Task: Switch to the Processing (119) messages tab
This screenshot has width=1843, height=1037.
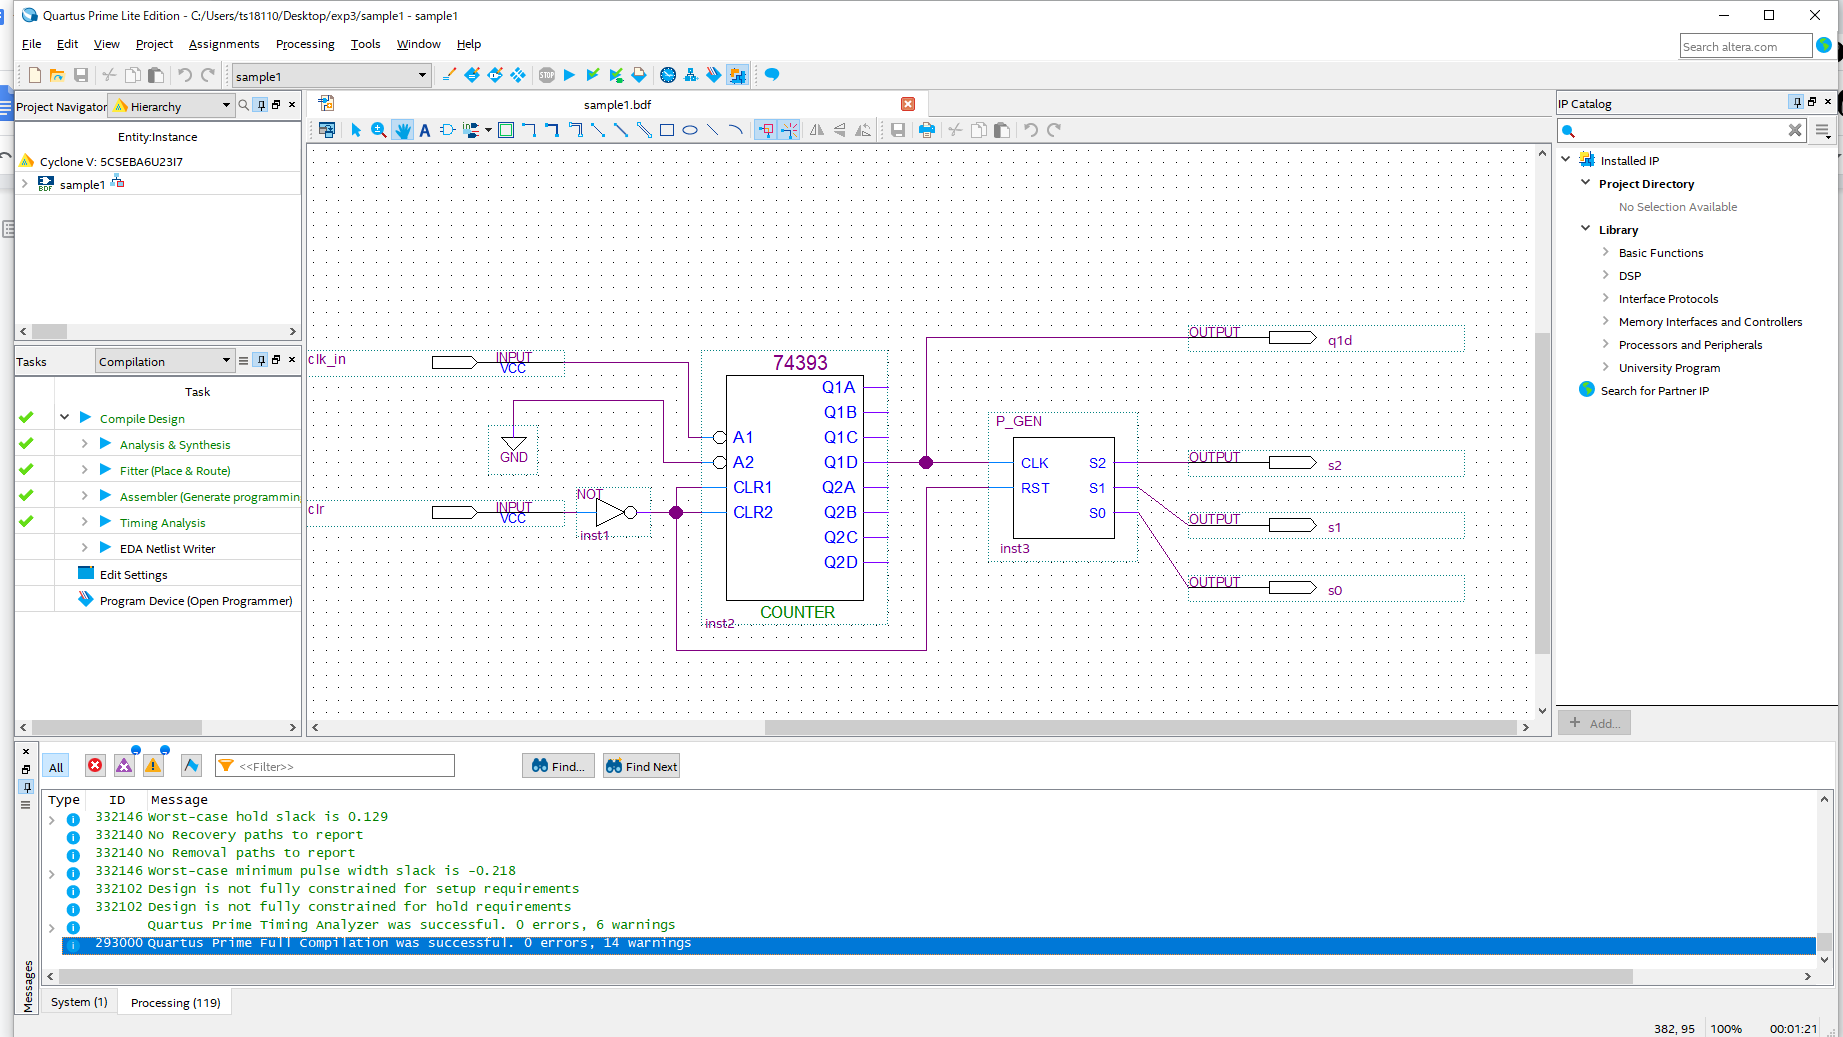Action: coord(175,1002)
